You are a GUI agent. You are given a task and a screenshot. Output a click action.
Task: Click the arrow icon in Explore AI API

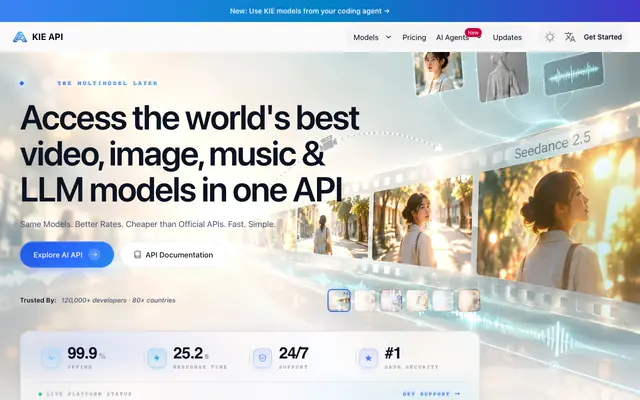(x=95, y=255)
